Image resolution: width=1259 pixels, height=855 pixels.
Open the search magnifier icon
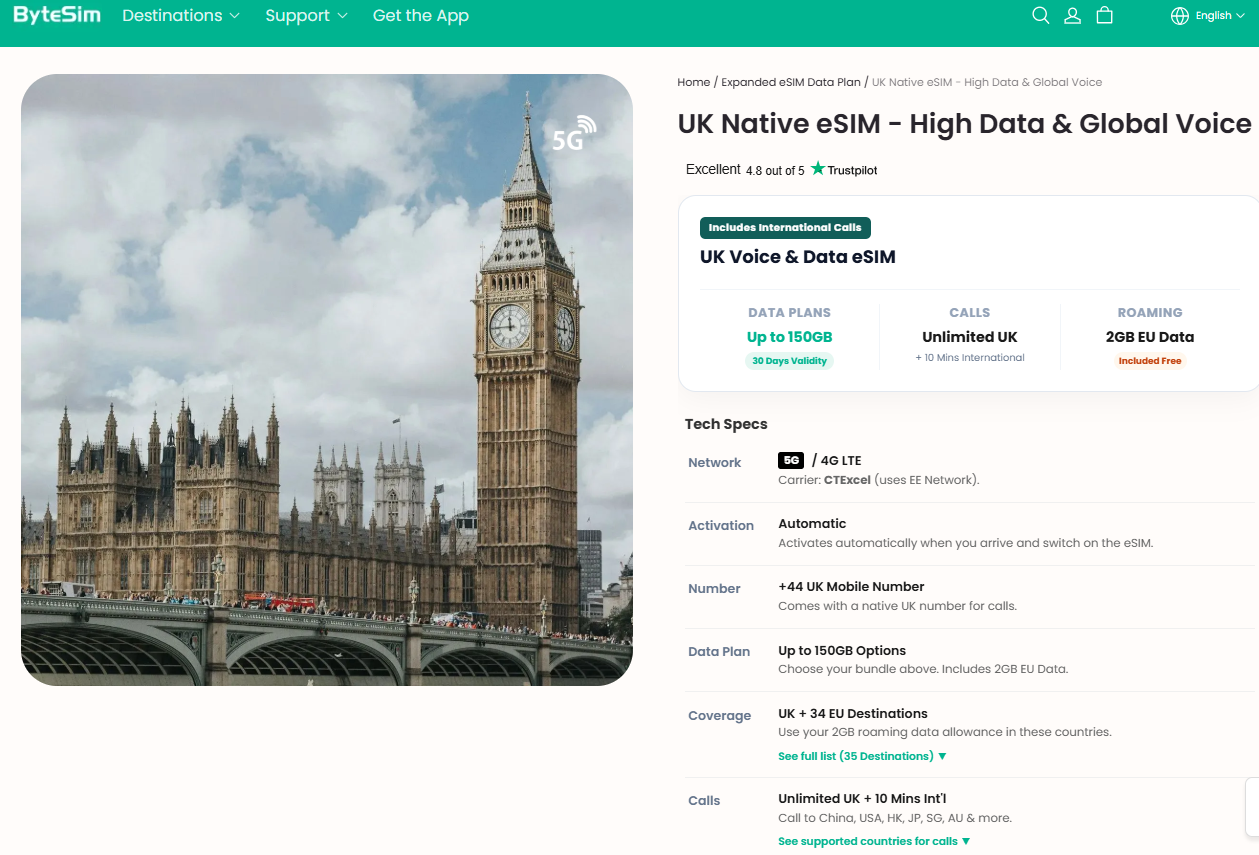point(1040,15)
